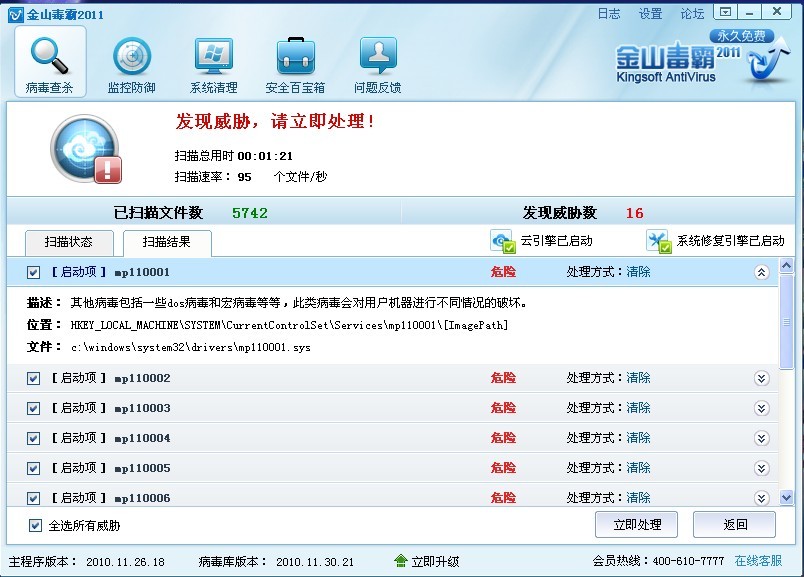Click the threat count 16

click(x=634, y=213)
